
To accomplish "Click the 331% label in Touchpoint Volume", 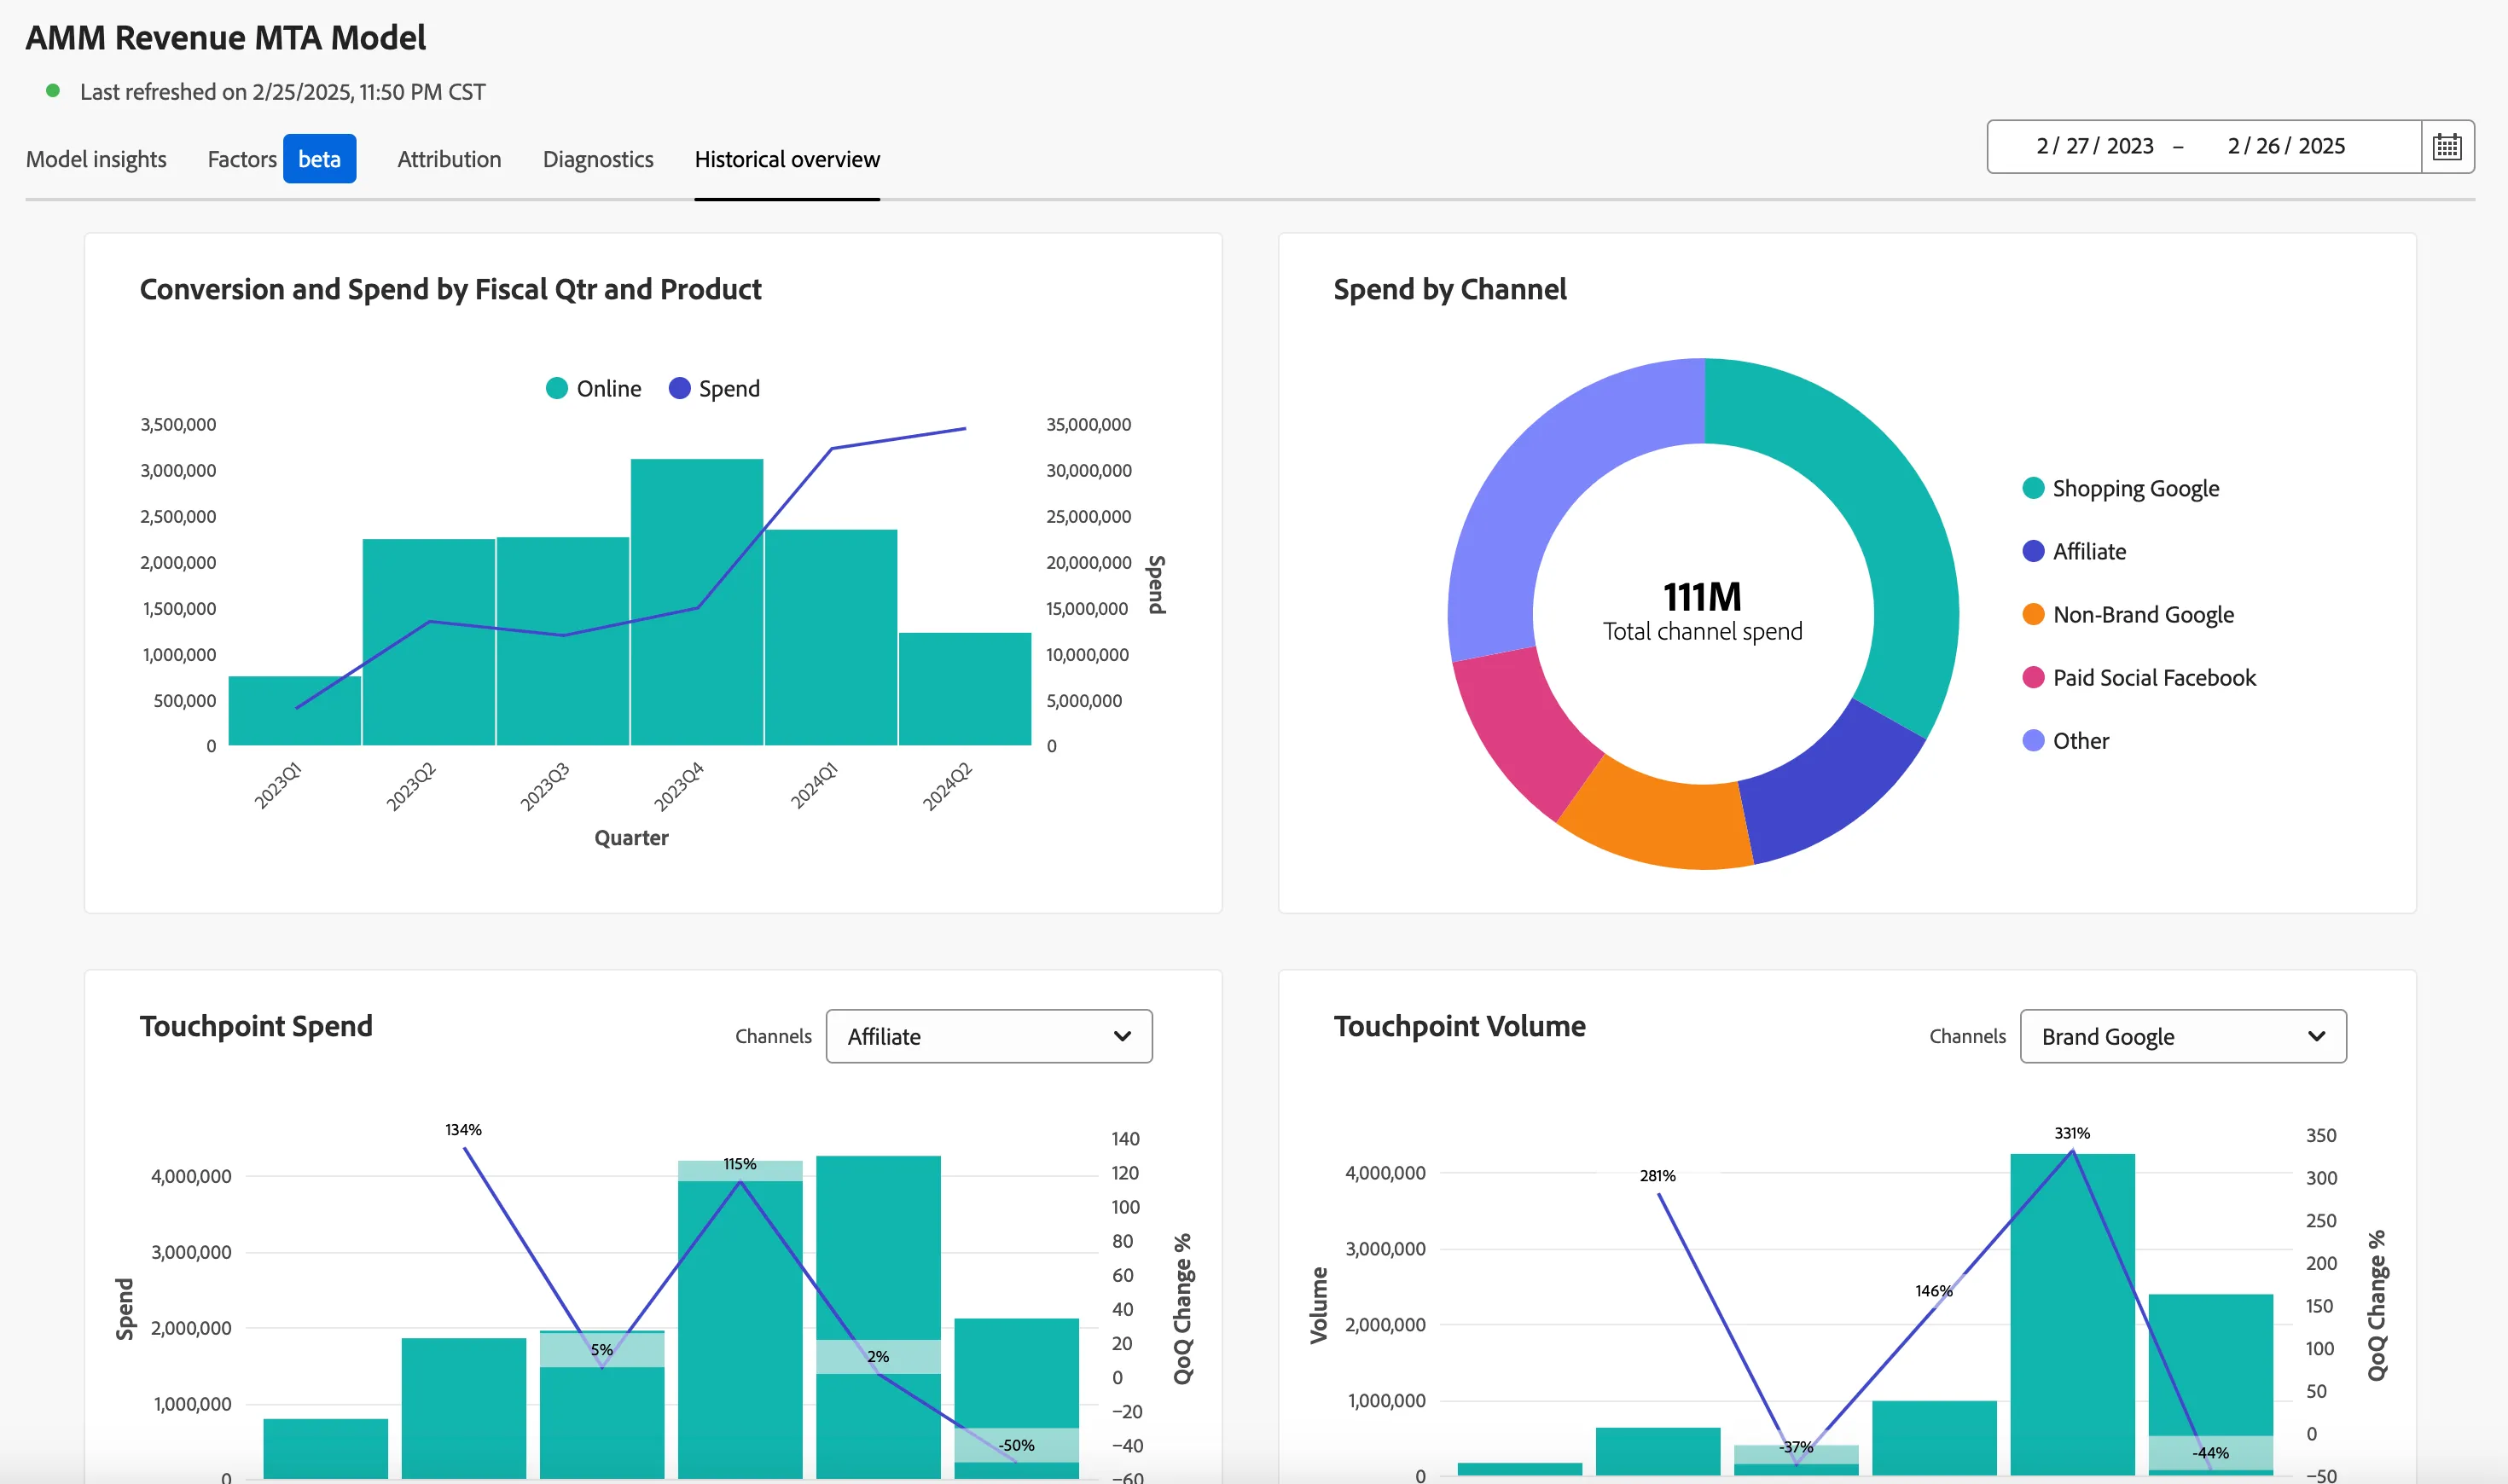I will pyautogui.click(x=2072, y=1133).
